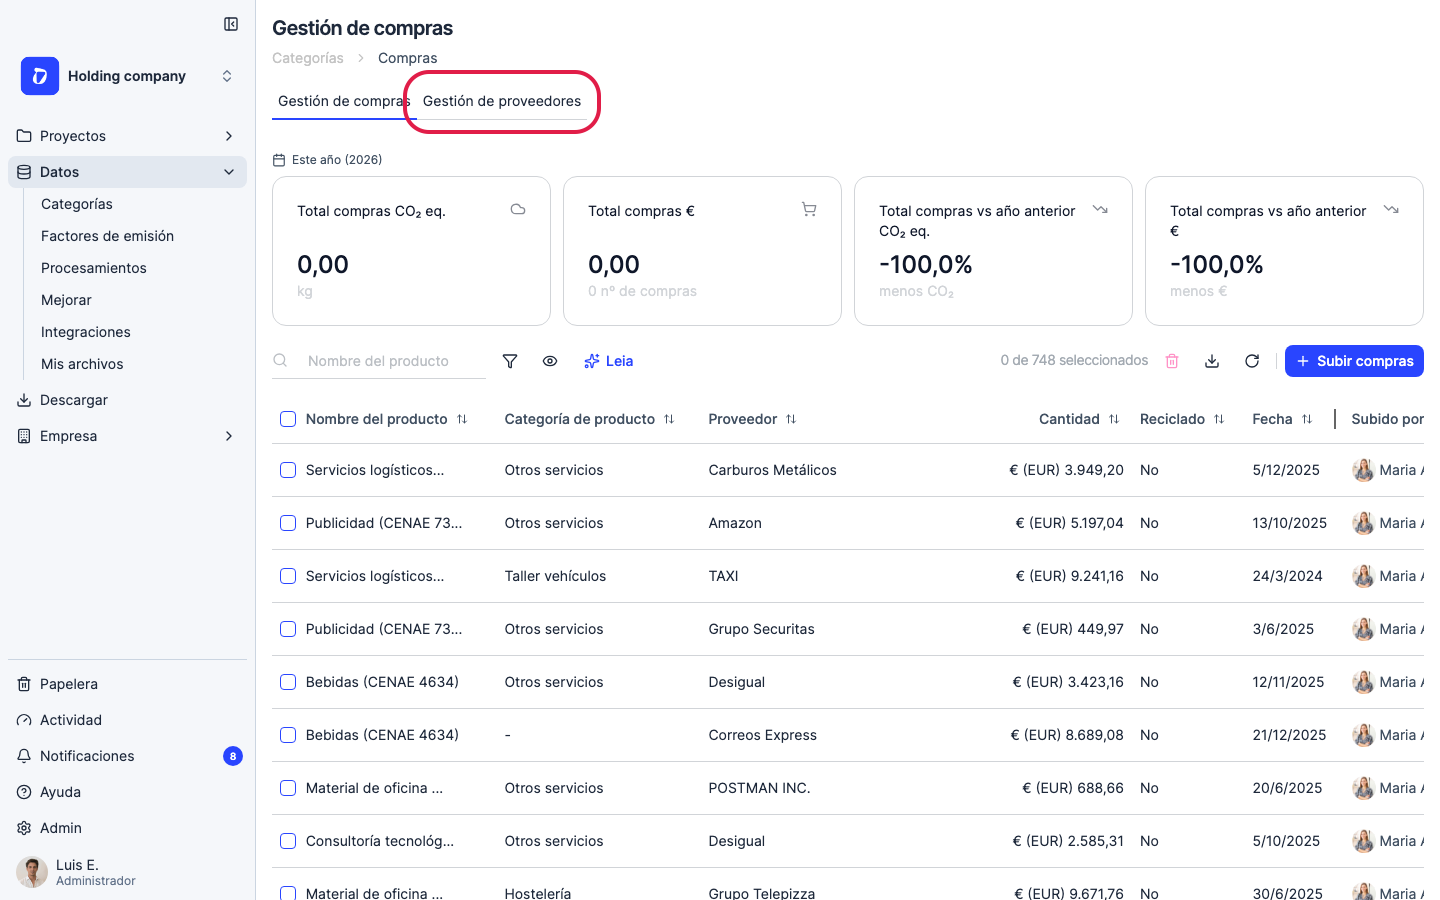The image size is (1440, 900).
Task: Open Mis archivos
Action: [x=82, y=364]
